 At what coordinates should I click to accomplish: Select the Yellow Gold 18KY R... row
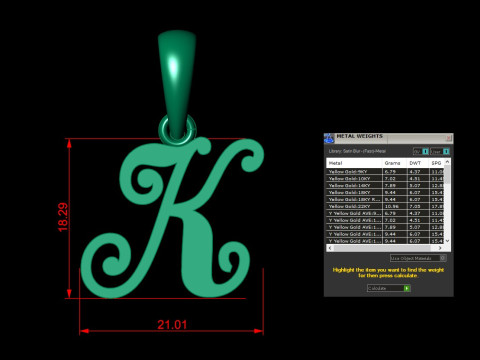coord(385,199)
